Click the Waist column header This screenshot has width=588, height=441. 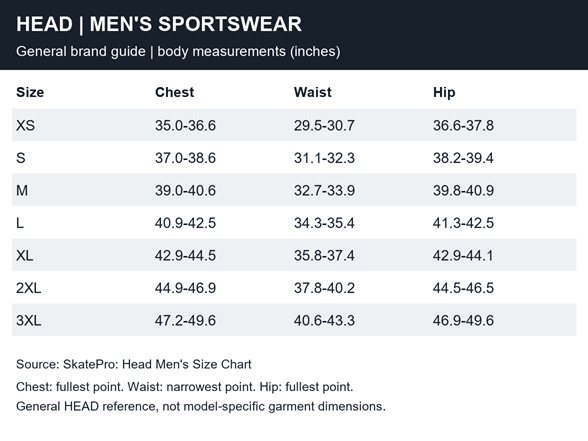tap(313, 92)
